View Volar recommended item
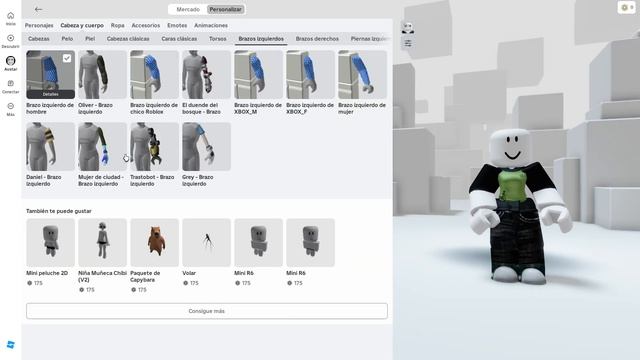The image size is (640, 360). pos(207,242)
